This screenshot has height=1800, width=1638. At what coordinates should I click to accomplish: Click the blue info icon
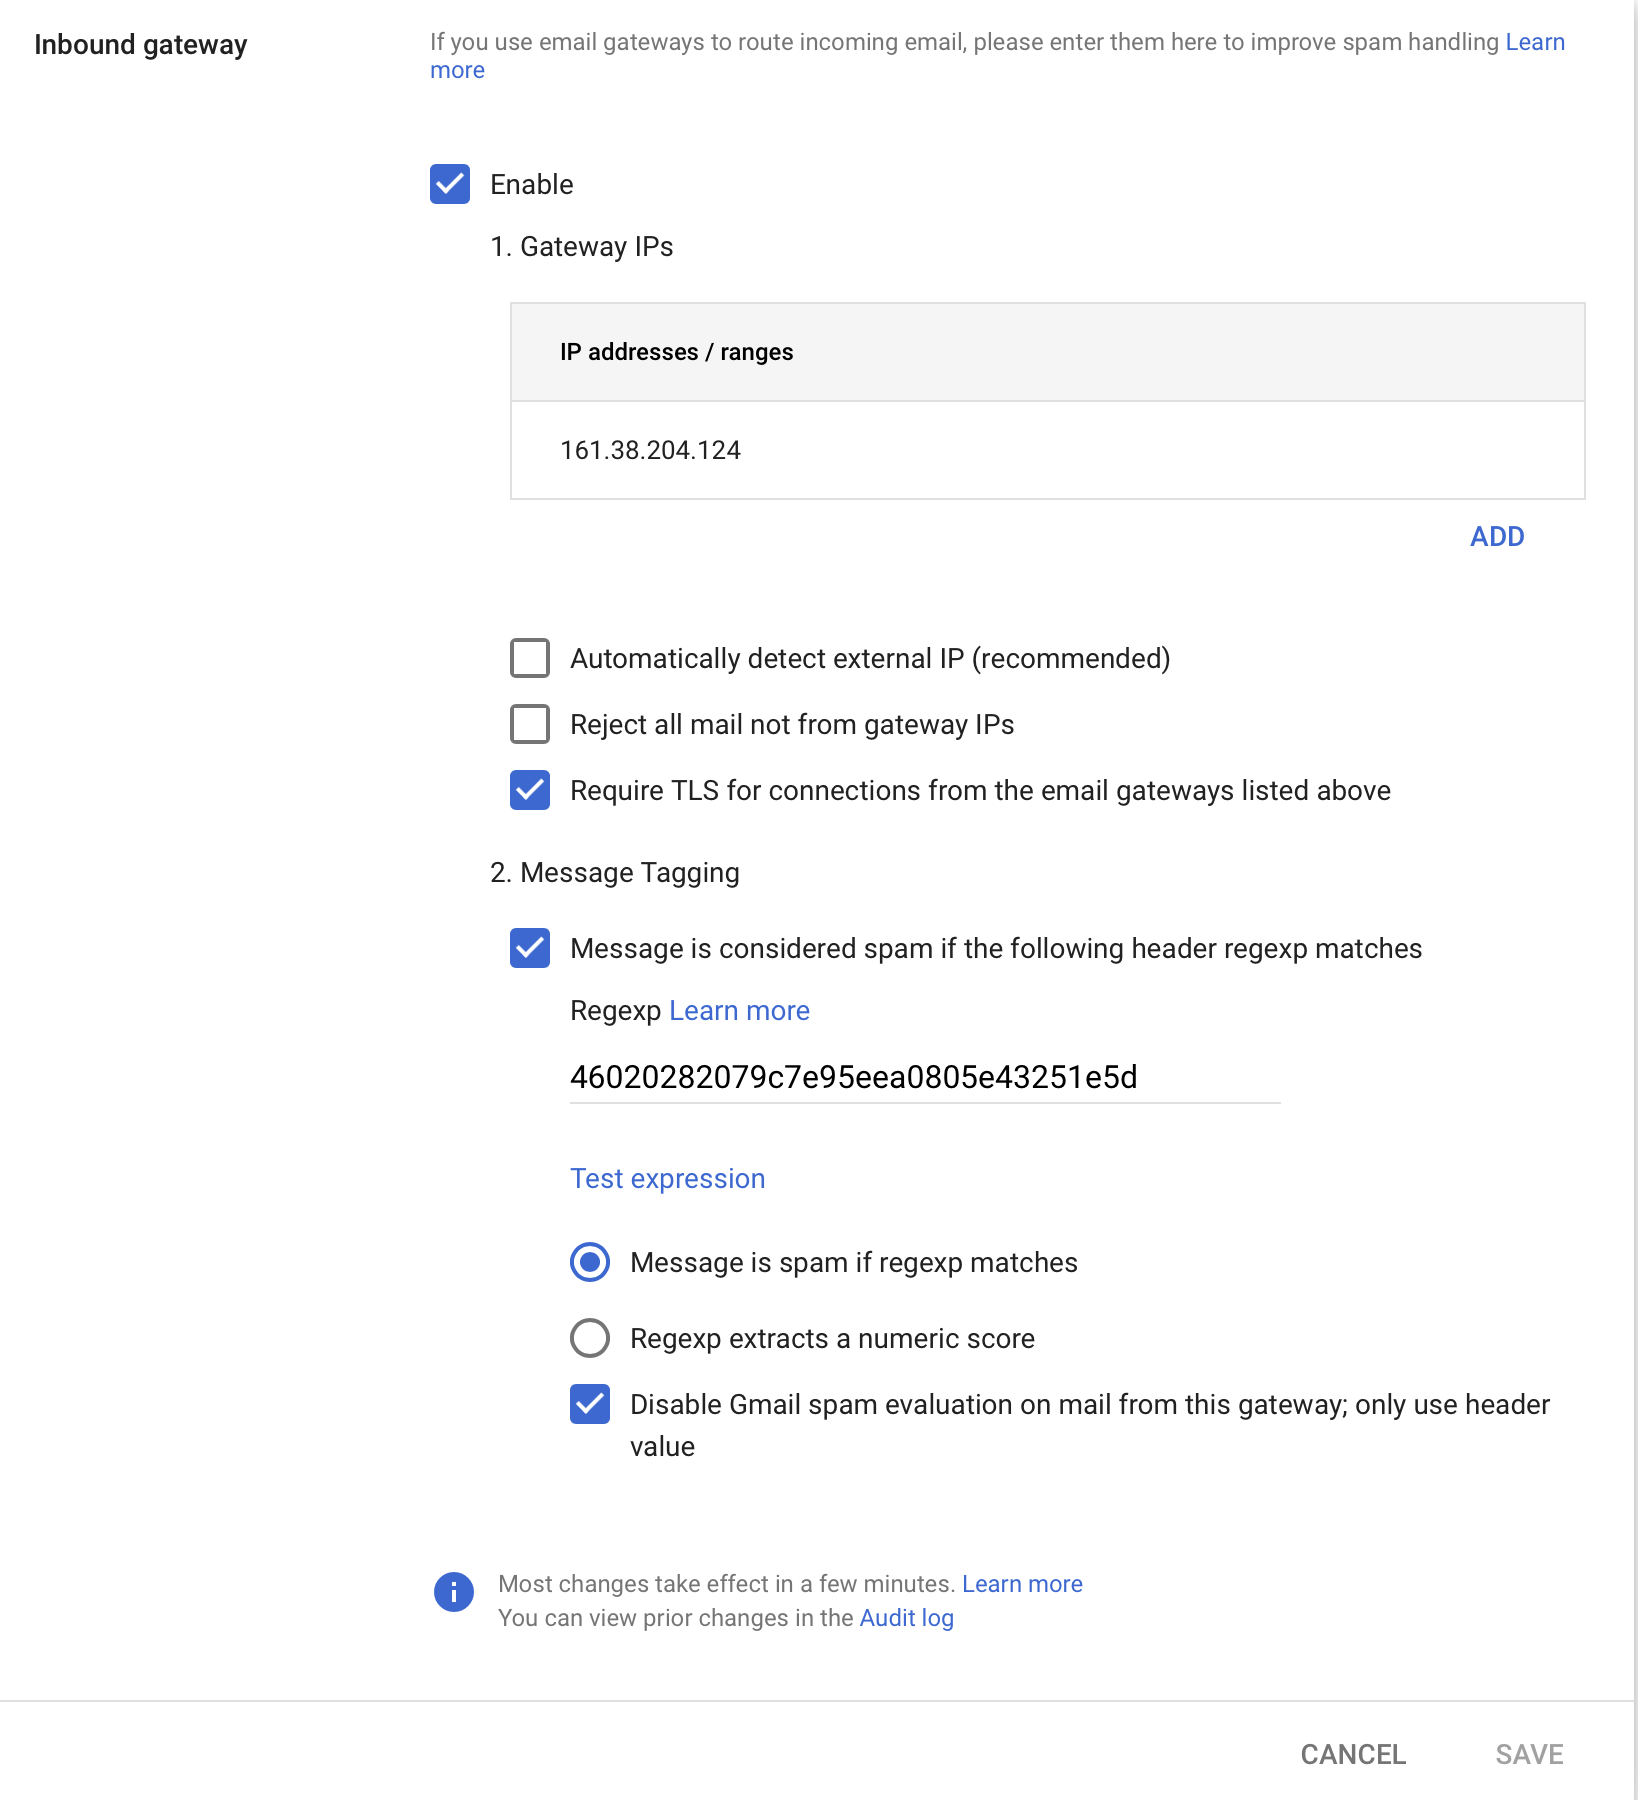click(453, 1591)
